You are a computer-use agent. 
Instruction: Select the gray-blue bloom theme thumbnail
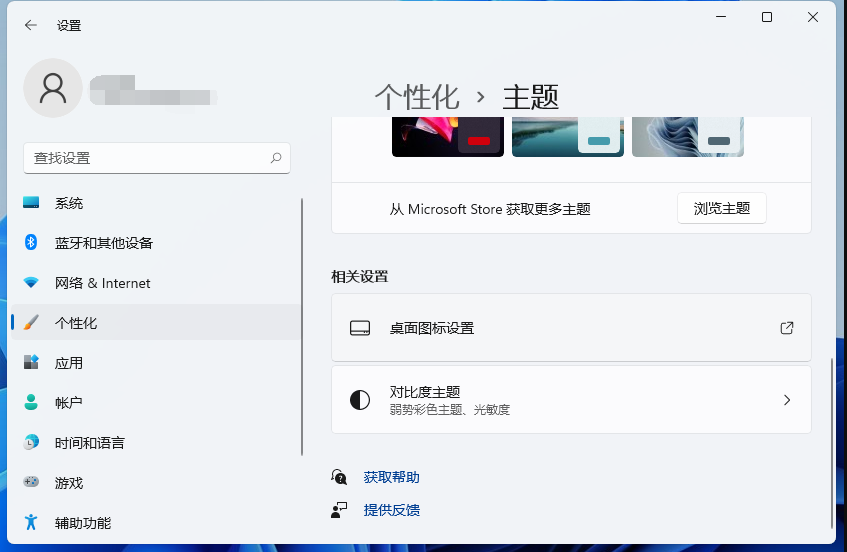point(688,137)
